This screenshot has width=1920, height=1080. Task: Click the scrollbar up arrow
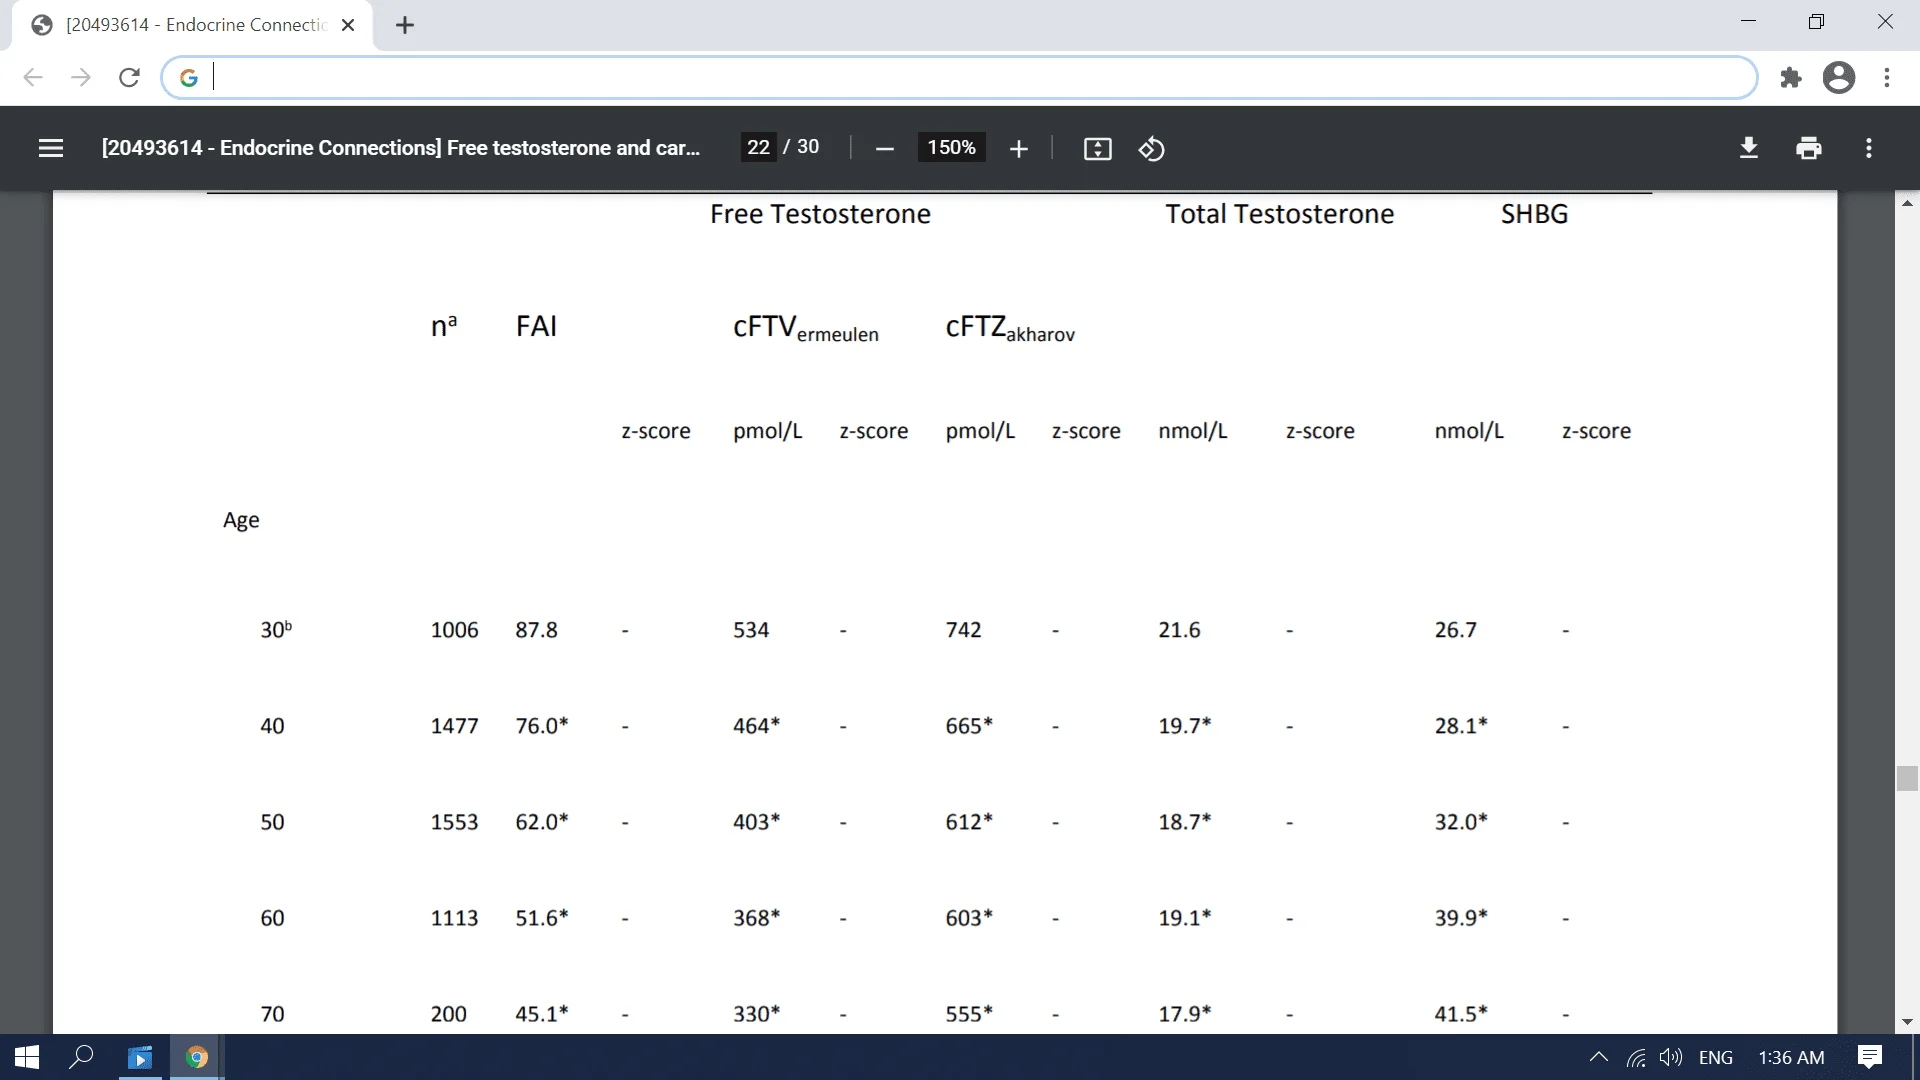[x=1907, y=202]
